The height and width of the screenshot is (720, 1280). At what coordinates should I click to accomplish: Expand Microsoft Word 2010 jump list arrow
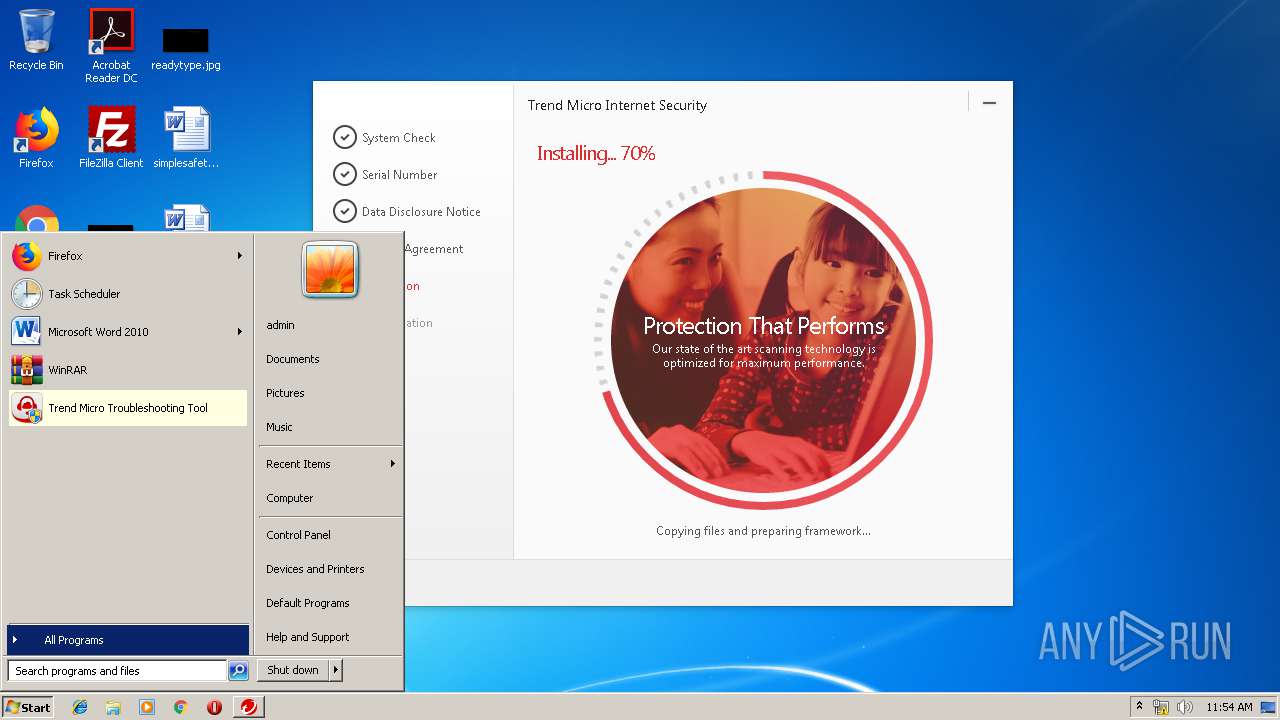point(240,332)
